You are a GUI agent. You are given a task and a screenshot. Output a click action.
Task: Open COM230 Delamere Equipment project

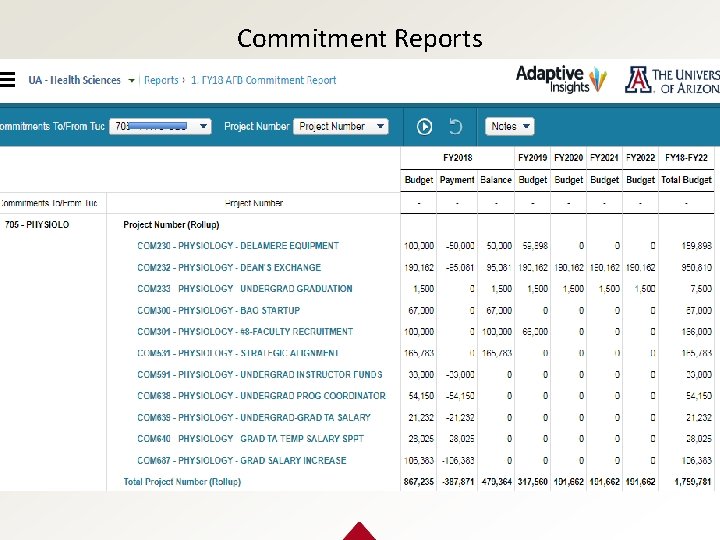238,246
